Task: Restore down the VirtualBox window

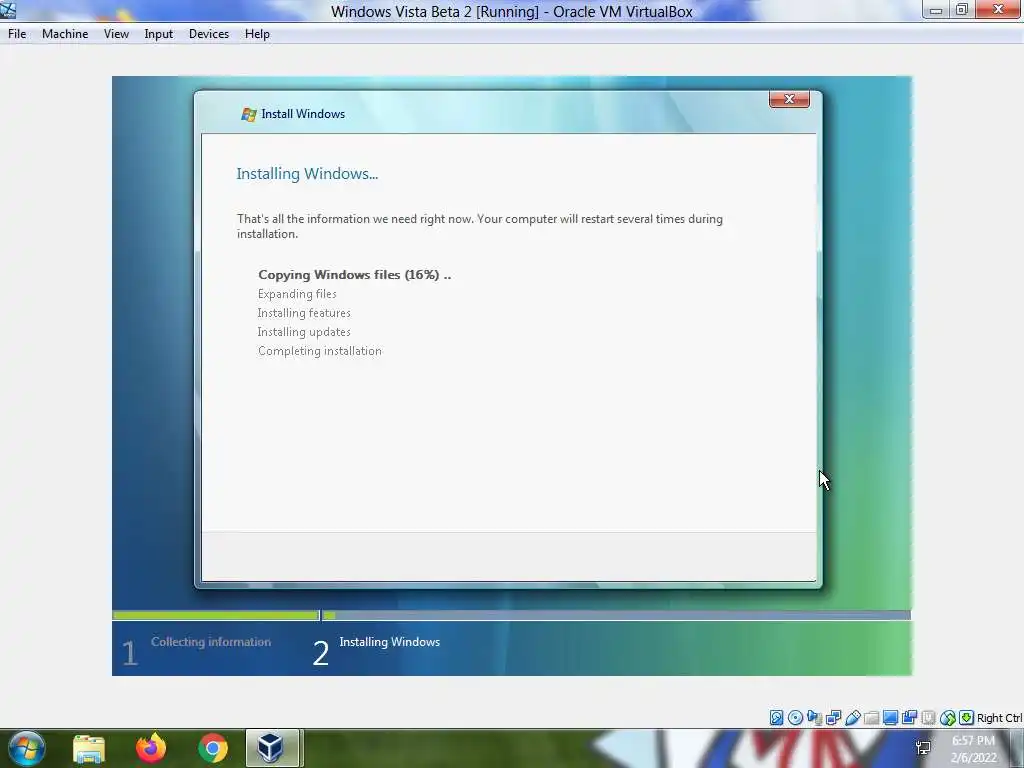Action: click(962, 10)
